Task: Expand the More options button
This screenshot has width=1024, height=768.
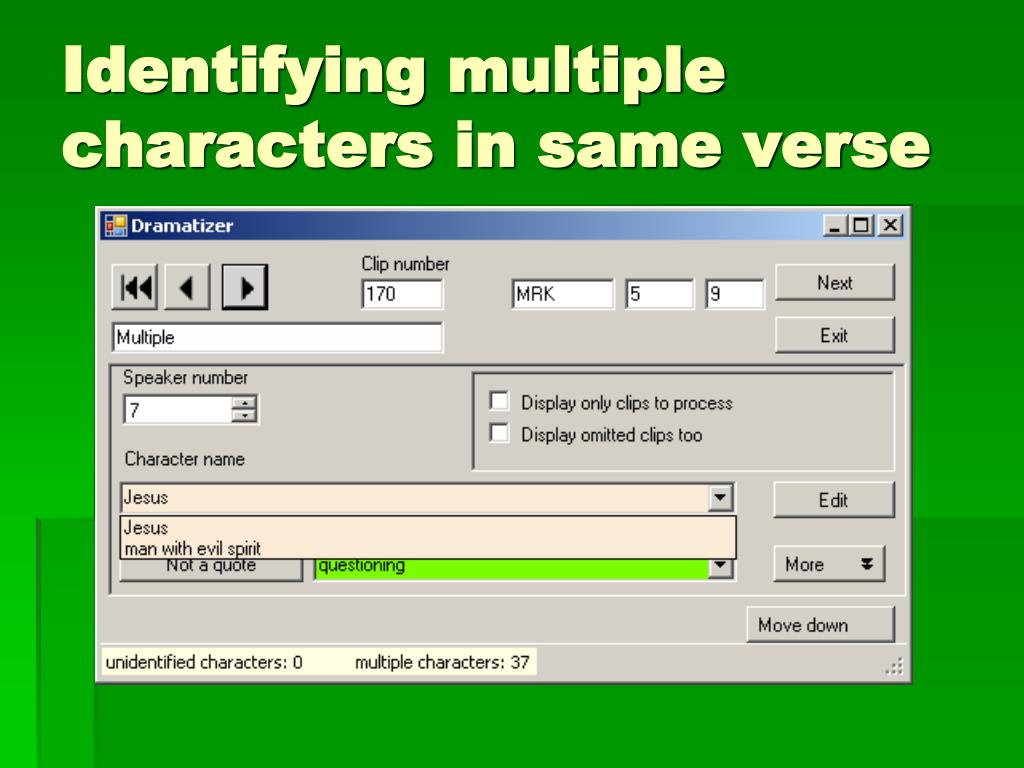Action: pyautogui.click(x=829, y=564)
